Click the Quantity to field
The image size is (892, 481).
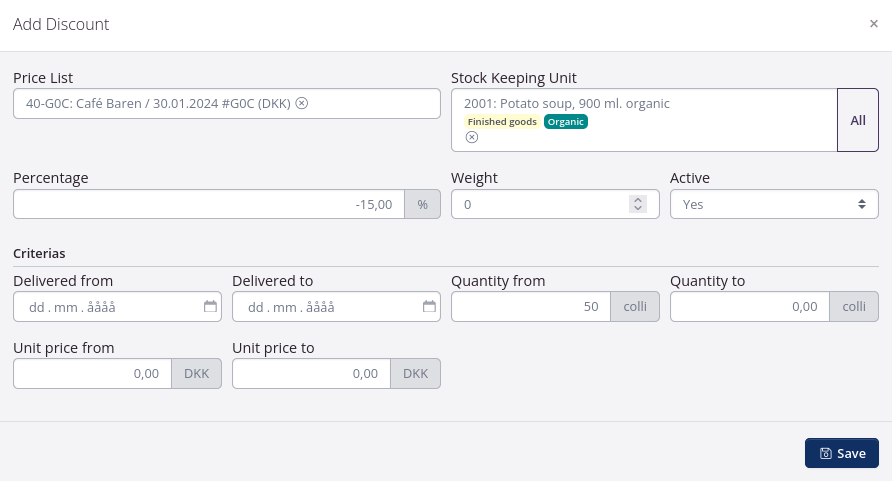click(749, 307)
